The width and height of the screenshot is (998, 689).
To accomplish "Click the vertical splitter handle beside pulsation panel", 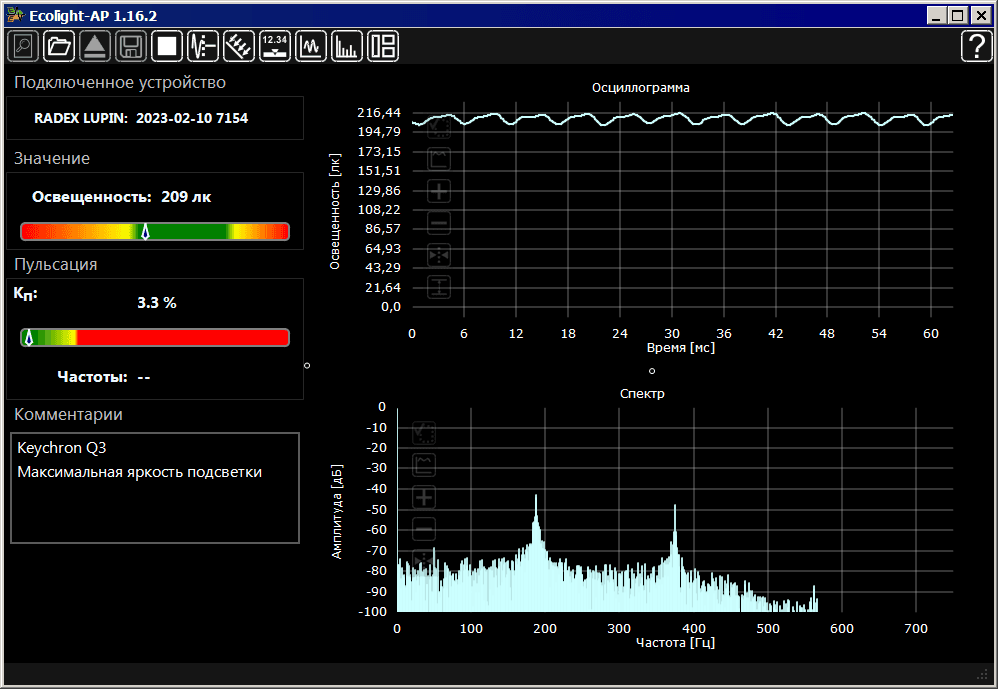I will click(x=307, y=365).
